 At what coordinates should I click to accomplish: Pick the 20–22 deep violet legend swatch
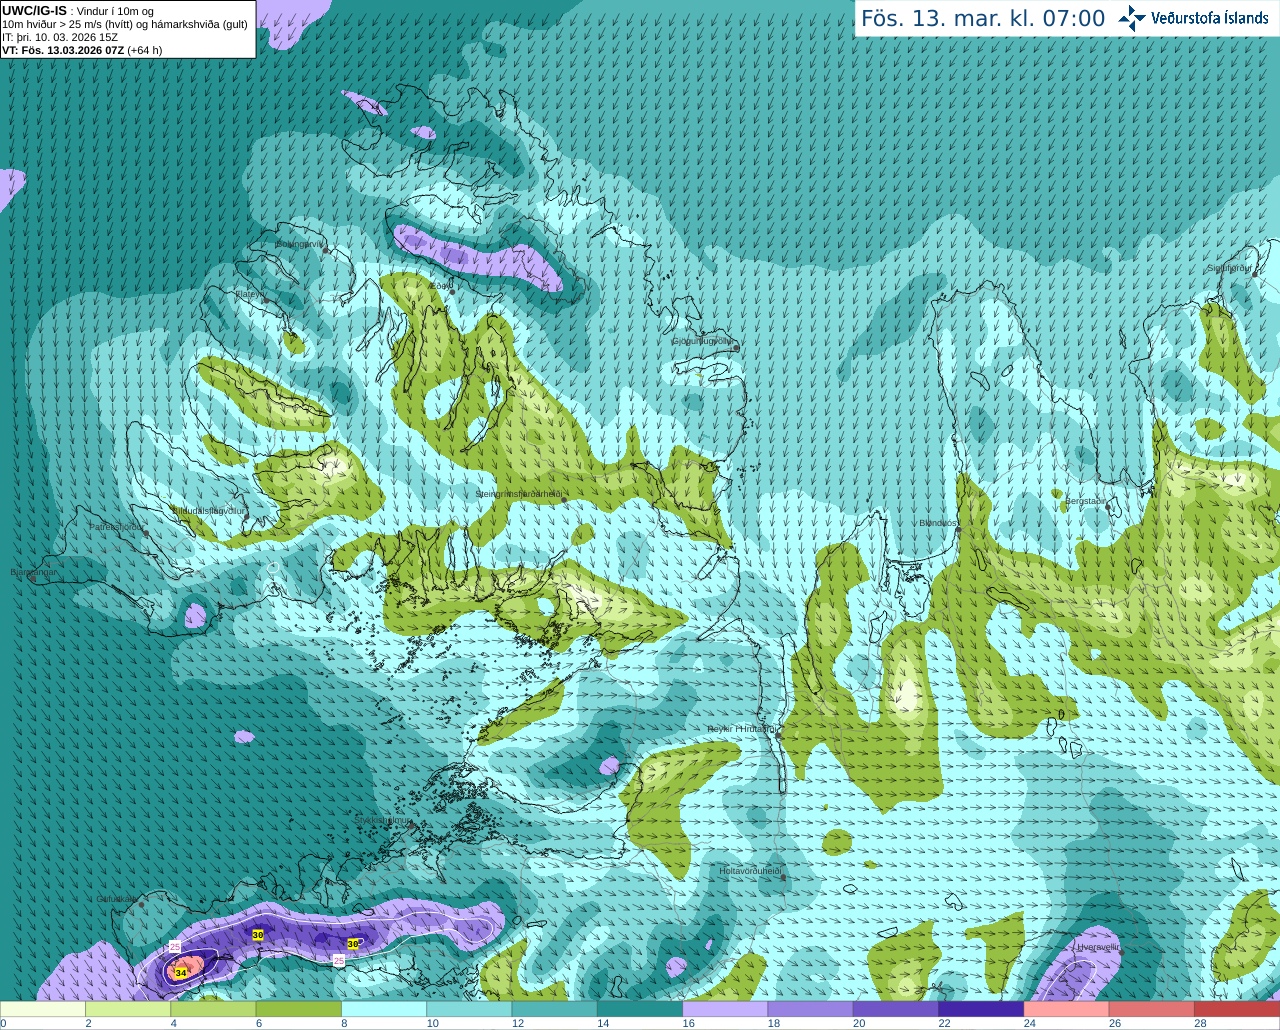[896, 1009]
